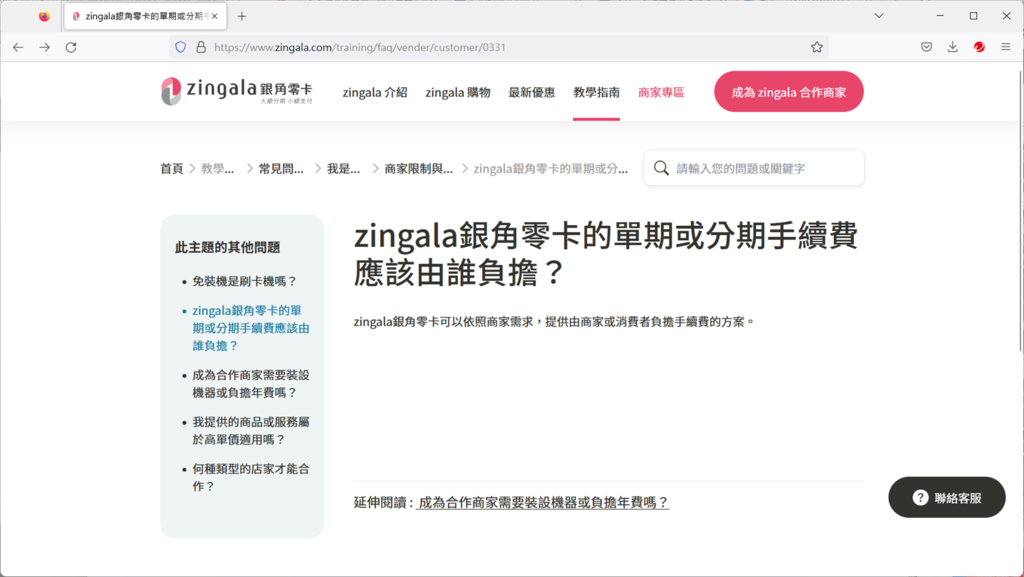The height and width of the screenshot is (577, 1024).
Task: Click the zingala 銀角零卡 logo
Action: point(237,91)
